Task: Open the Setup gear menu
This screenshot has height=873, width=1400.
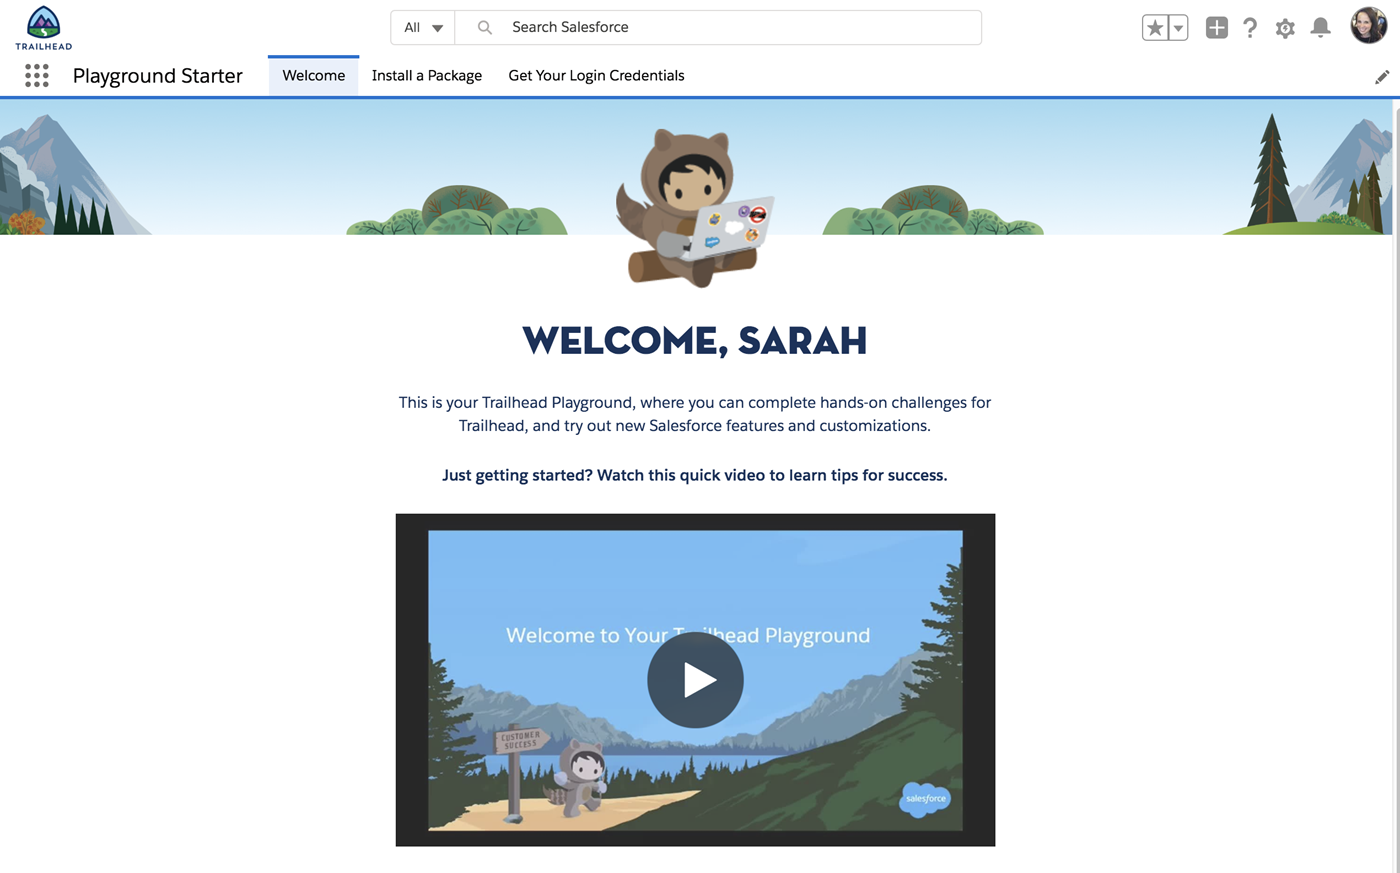Action: (x=1285, y=28)
